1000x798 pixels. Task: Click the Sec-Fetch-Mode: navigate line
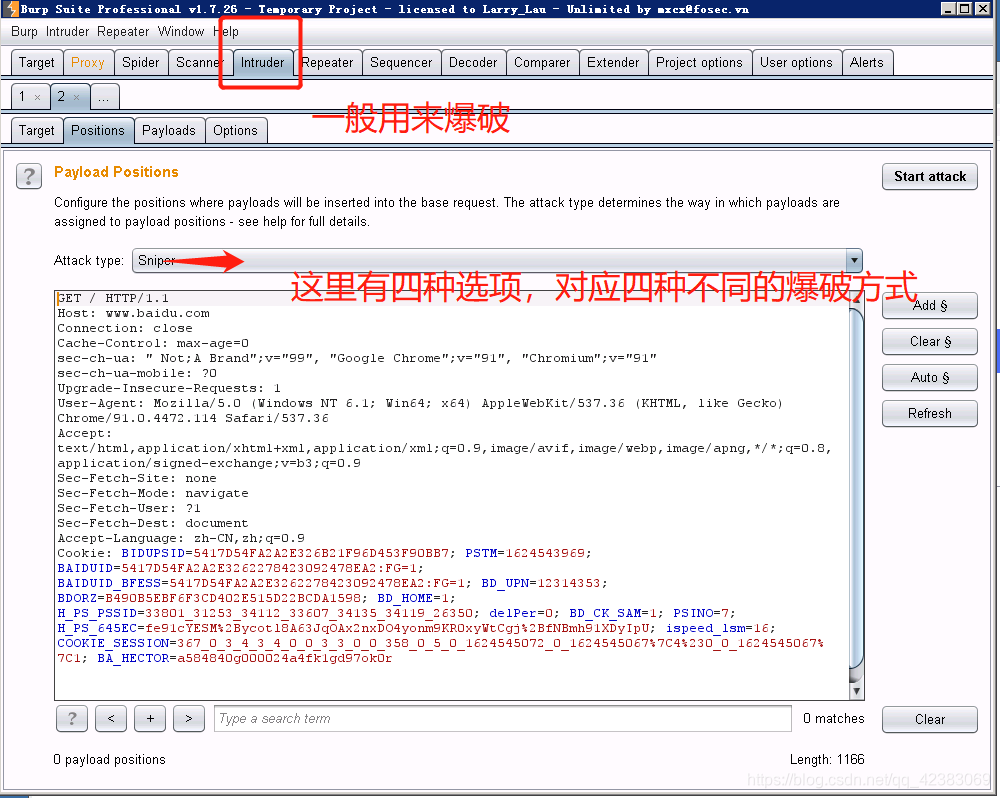tap(153, 493)
